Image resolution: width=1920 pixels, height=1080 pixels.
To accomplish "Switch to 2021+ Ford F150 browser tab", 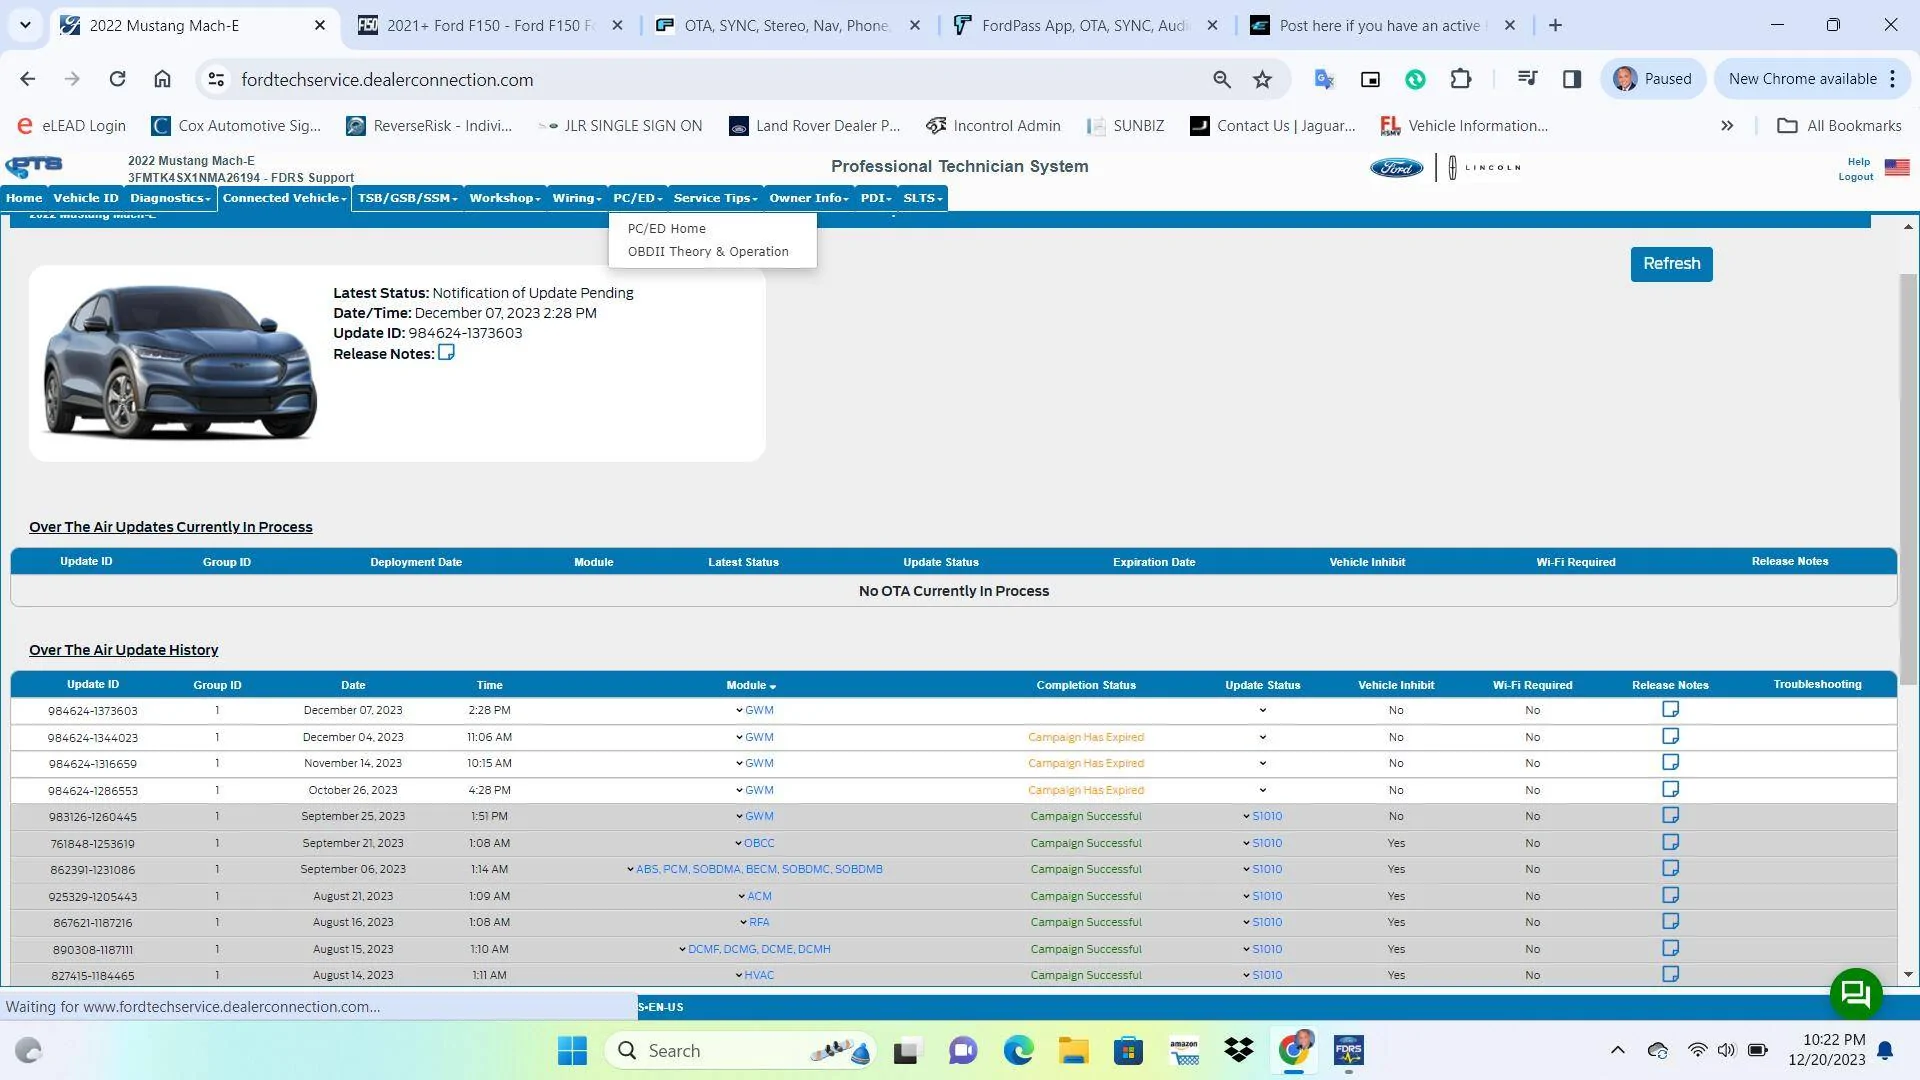I will coord(490,26).
